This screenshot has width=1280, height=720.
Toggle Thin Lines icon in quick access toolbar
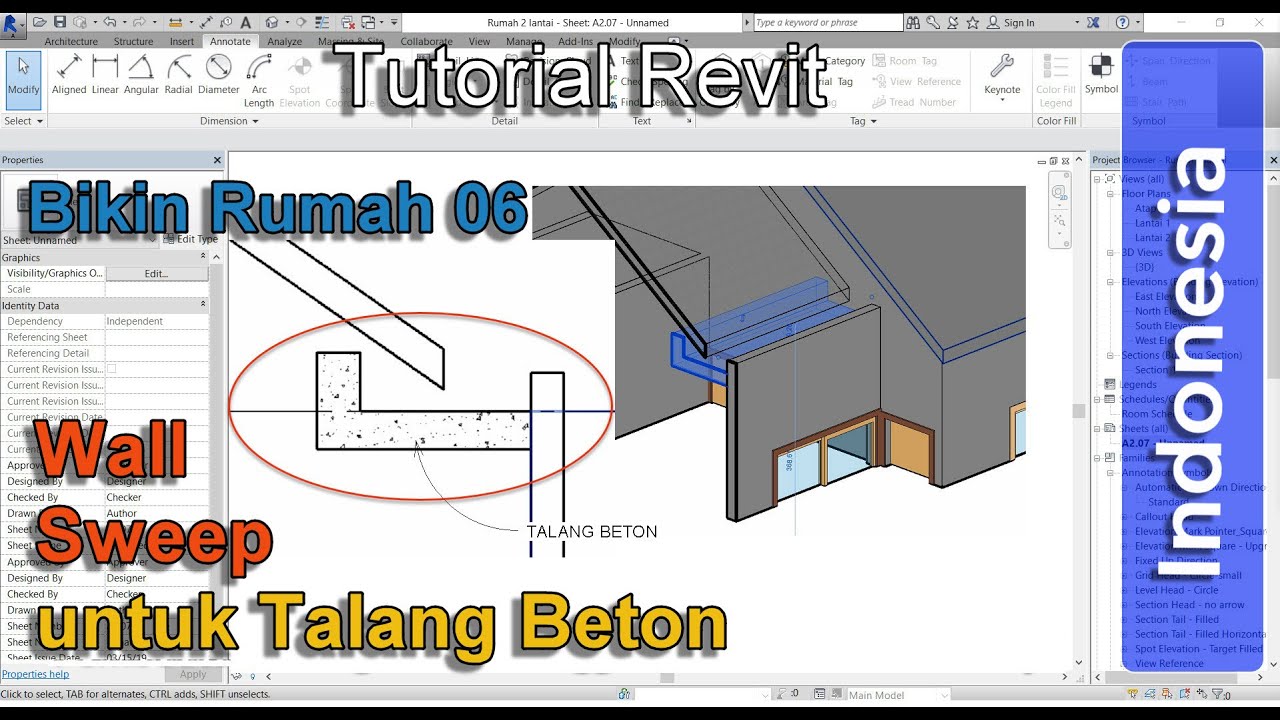(x=324, y=22)
